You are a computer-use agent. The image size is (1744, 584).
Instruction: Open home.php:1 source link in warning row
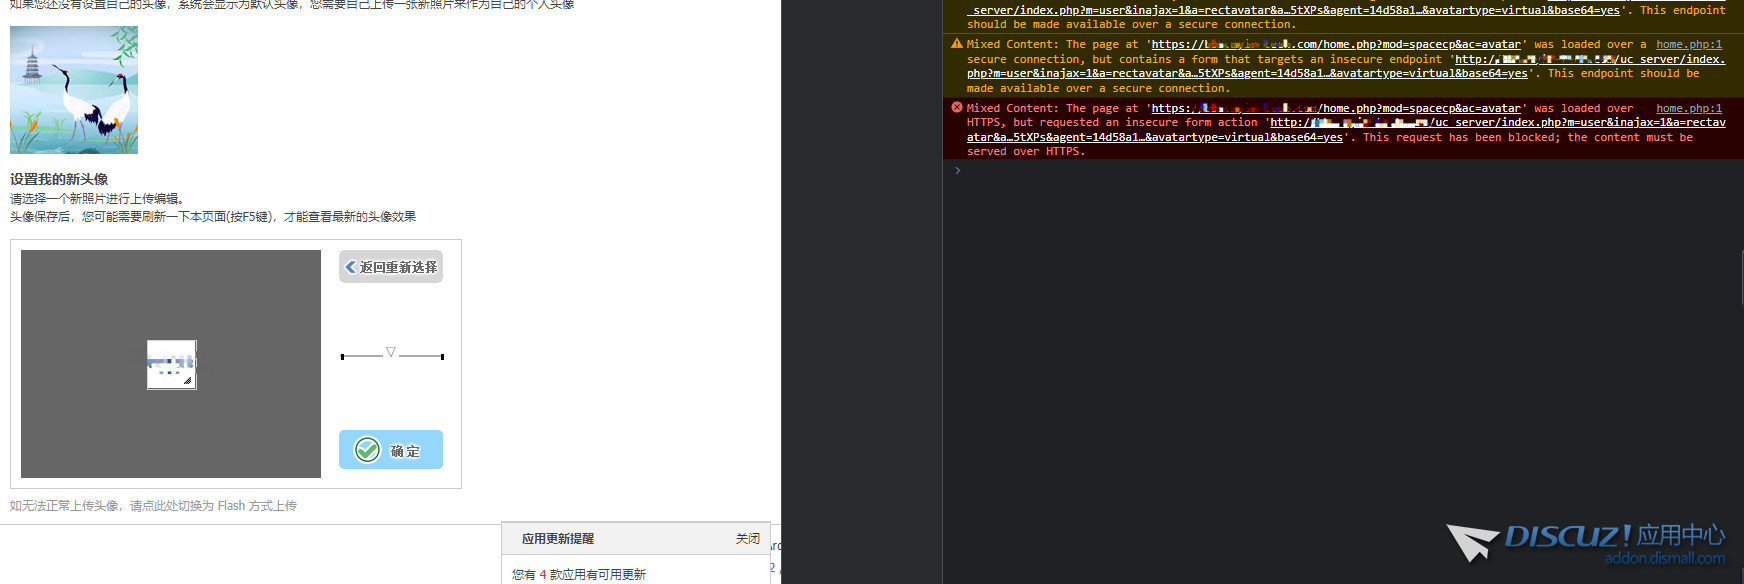click(1688, 44)
